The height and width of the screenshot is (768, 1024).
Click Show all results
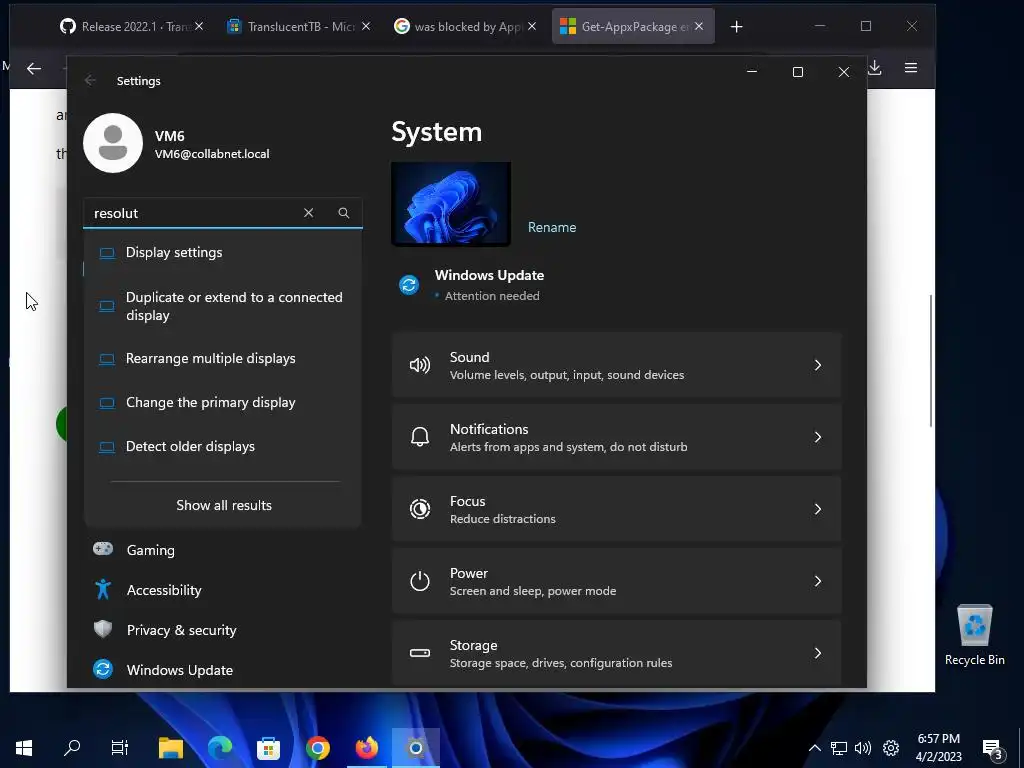coord(223,505)
